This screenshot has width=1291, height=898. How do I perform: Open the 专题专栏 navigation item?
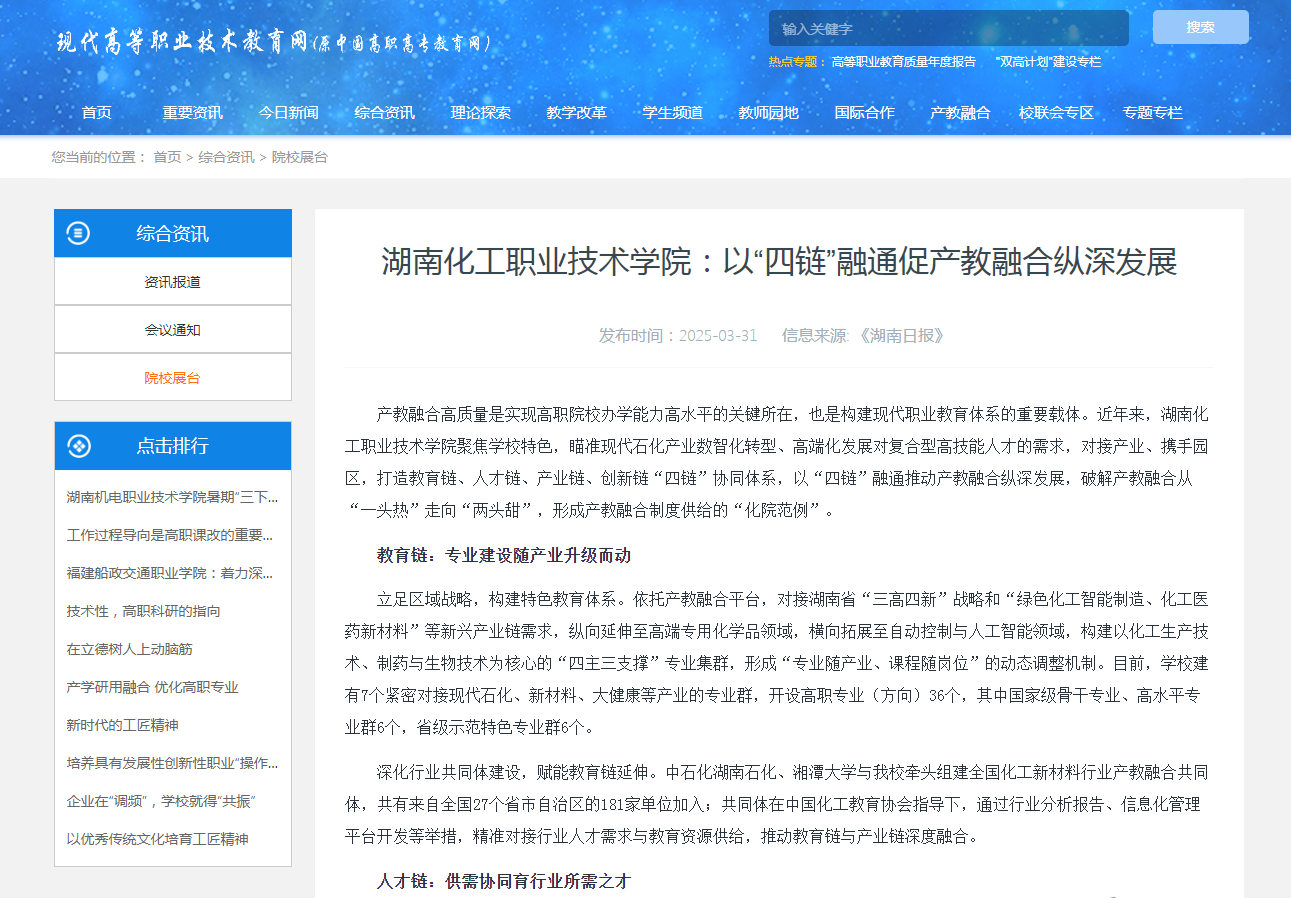coord(1152,113)
